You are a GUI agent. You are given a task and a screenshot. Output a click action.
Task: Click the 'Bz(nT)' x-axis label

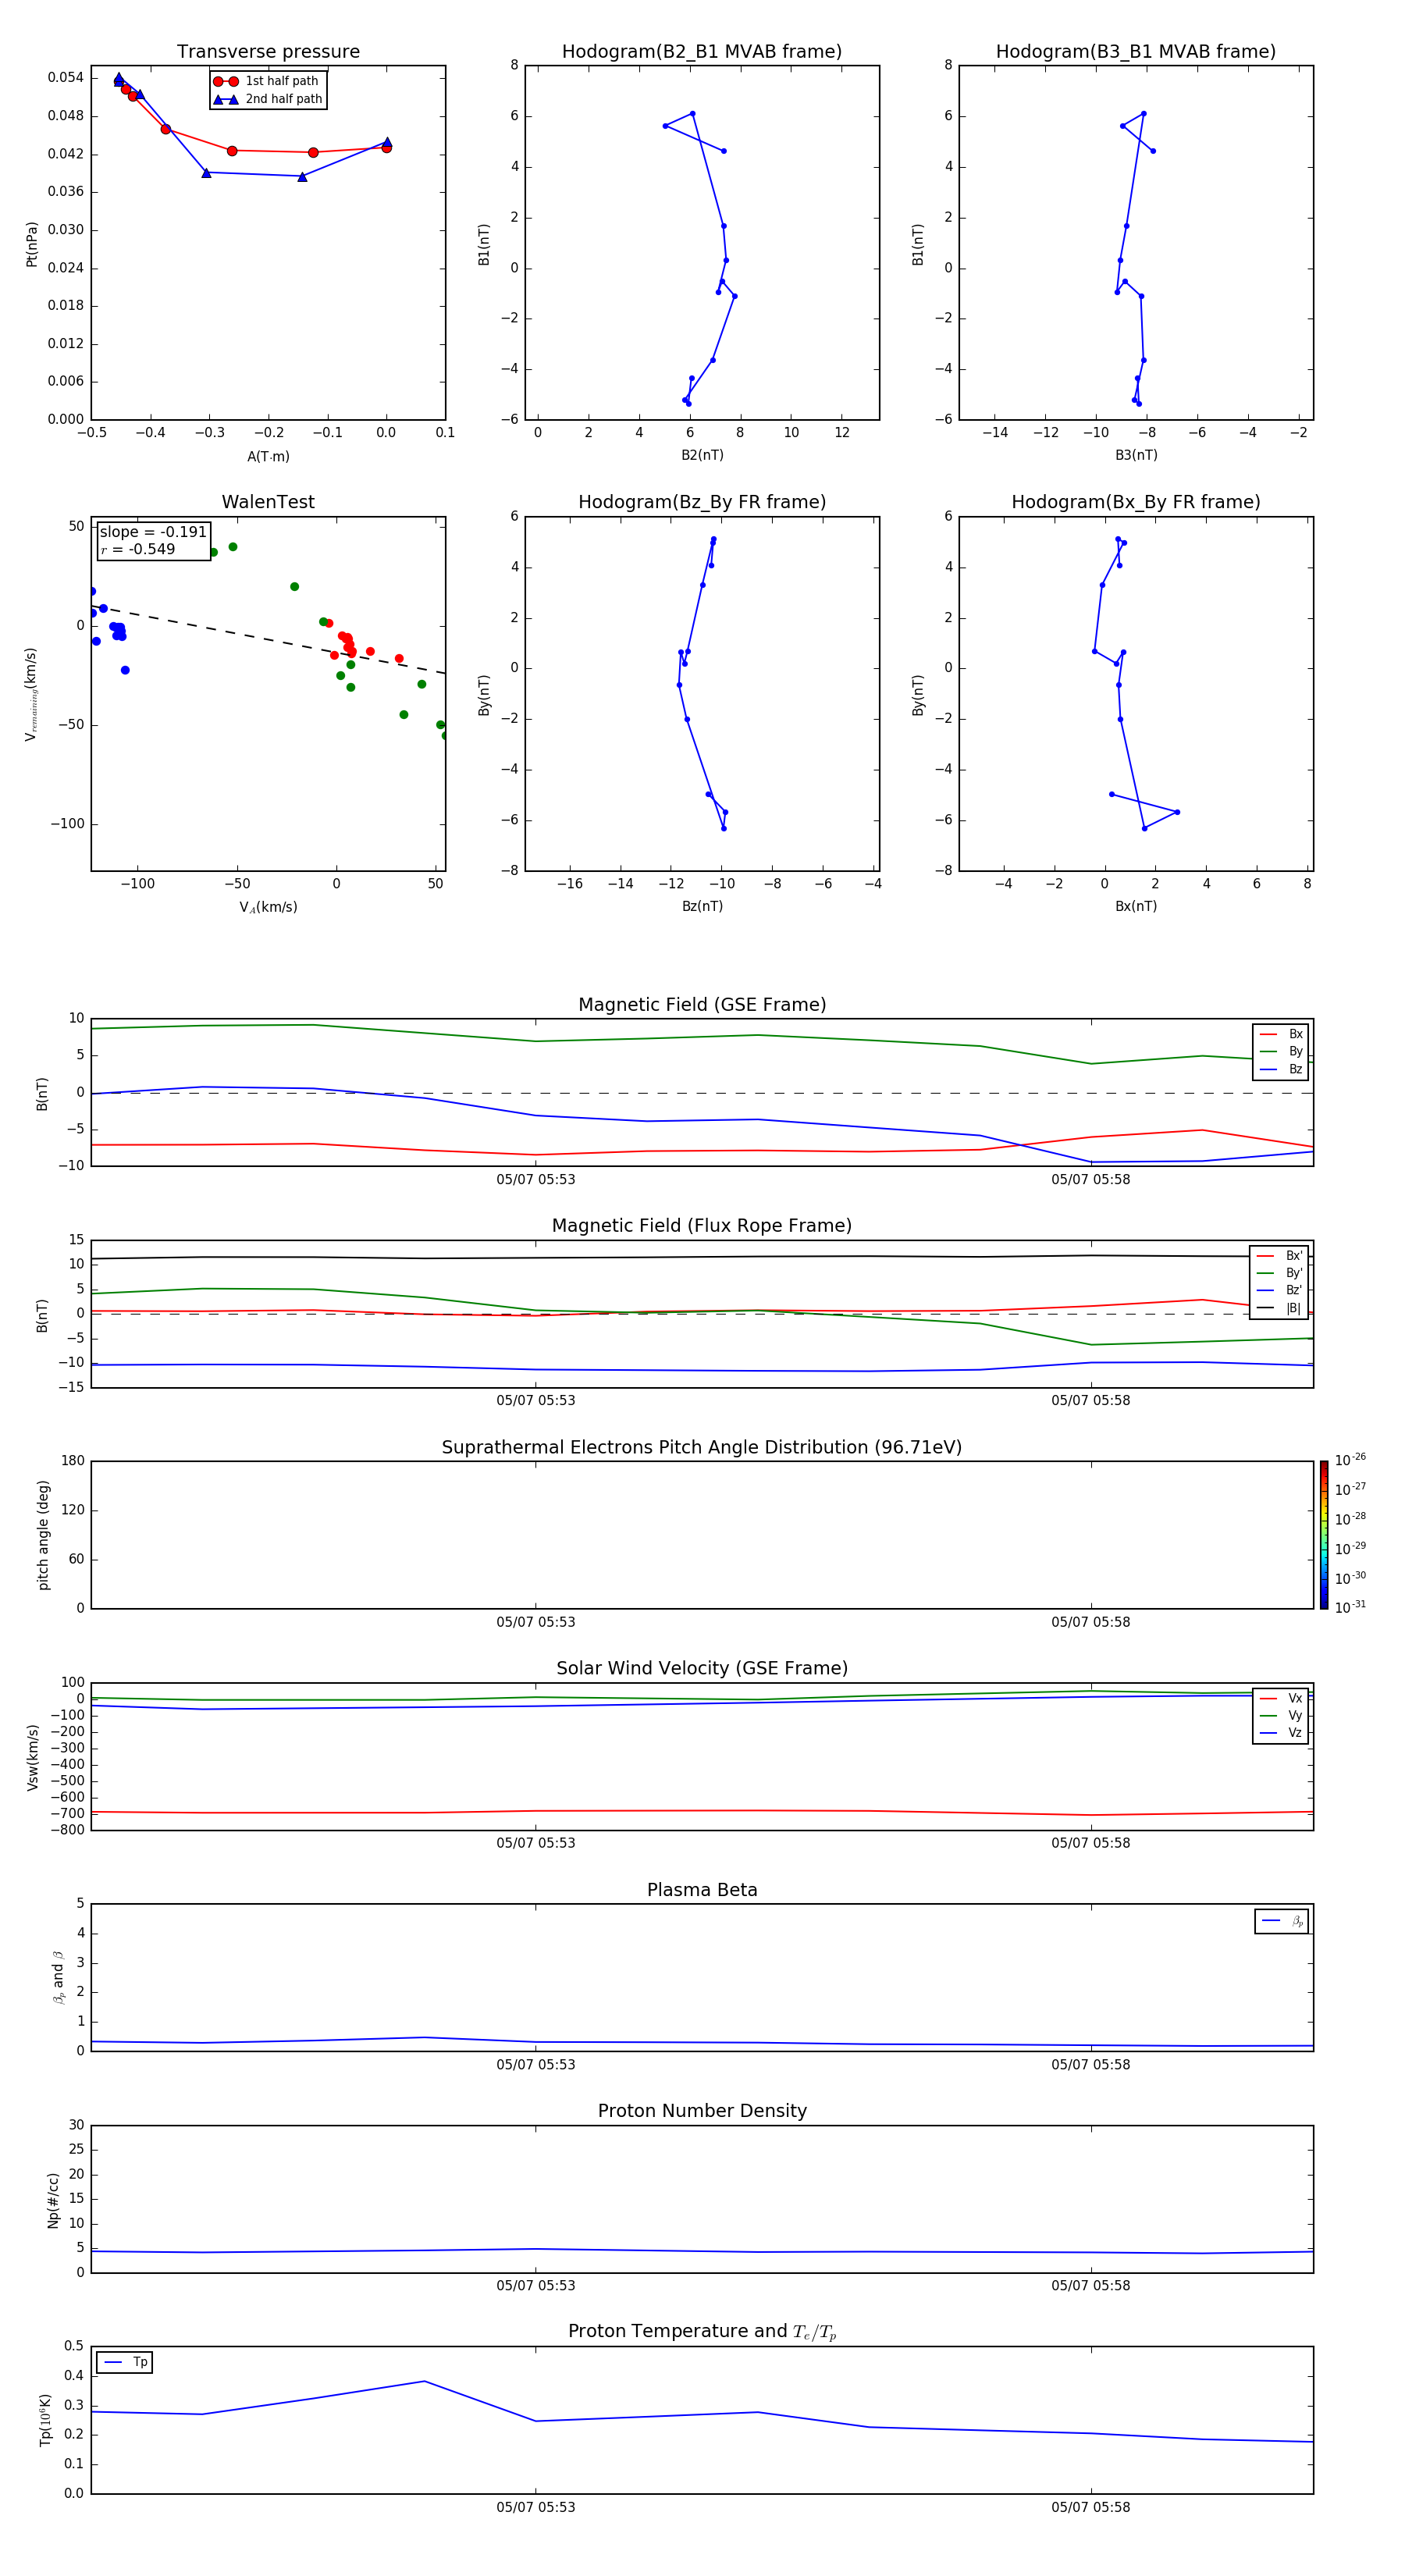pyautogui.click(x=702, y=906)
